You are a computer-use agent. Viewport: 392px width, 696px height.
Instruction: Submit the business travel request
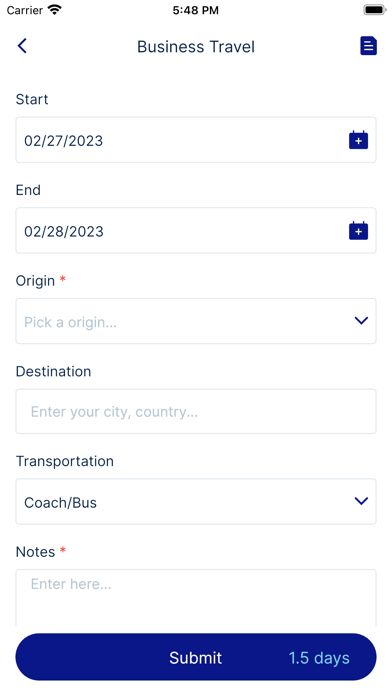point(196,657)
